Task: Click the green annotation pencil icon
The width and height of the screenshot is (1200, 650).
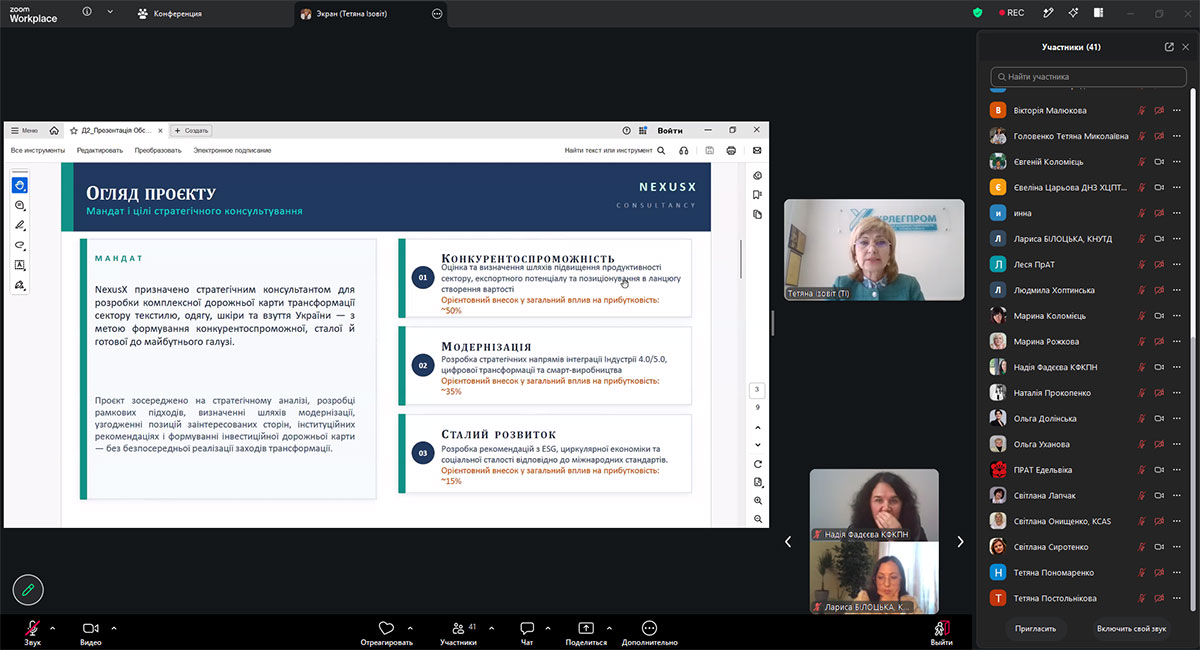Action: coord(28,590)
